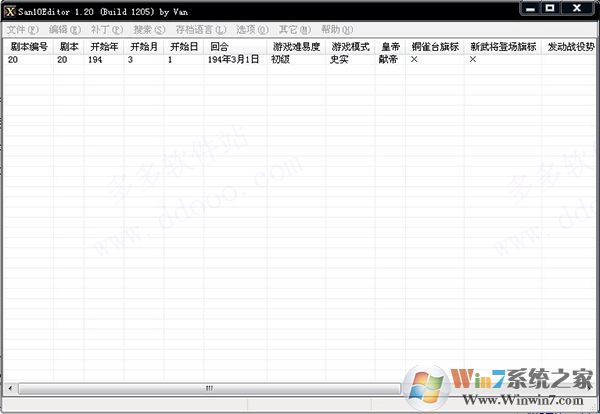Sort by 剧本编号 column header
The width and height of the screenshot is (600, 414).
29,47
